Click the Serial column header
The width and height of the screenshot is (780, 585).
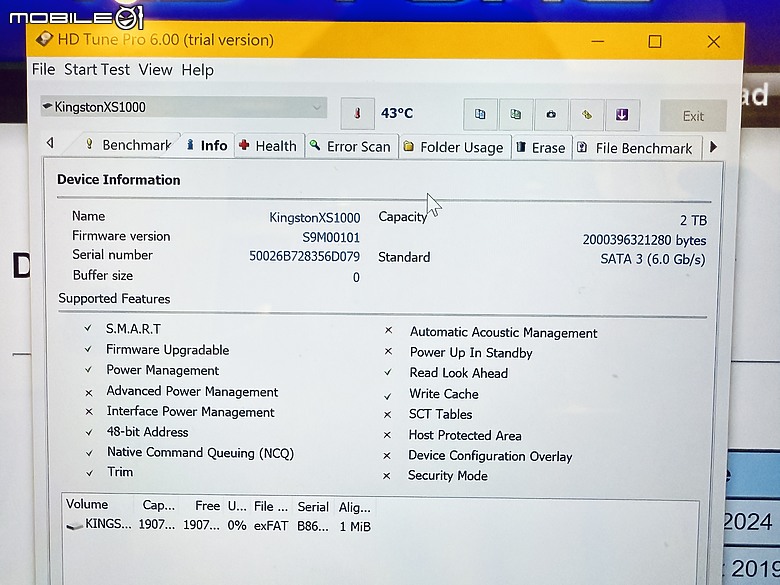[313, 507]
